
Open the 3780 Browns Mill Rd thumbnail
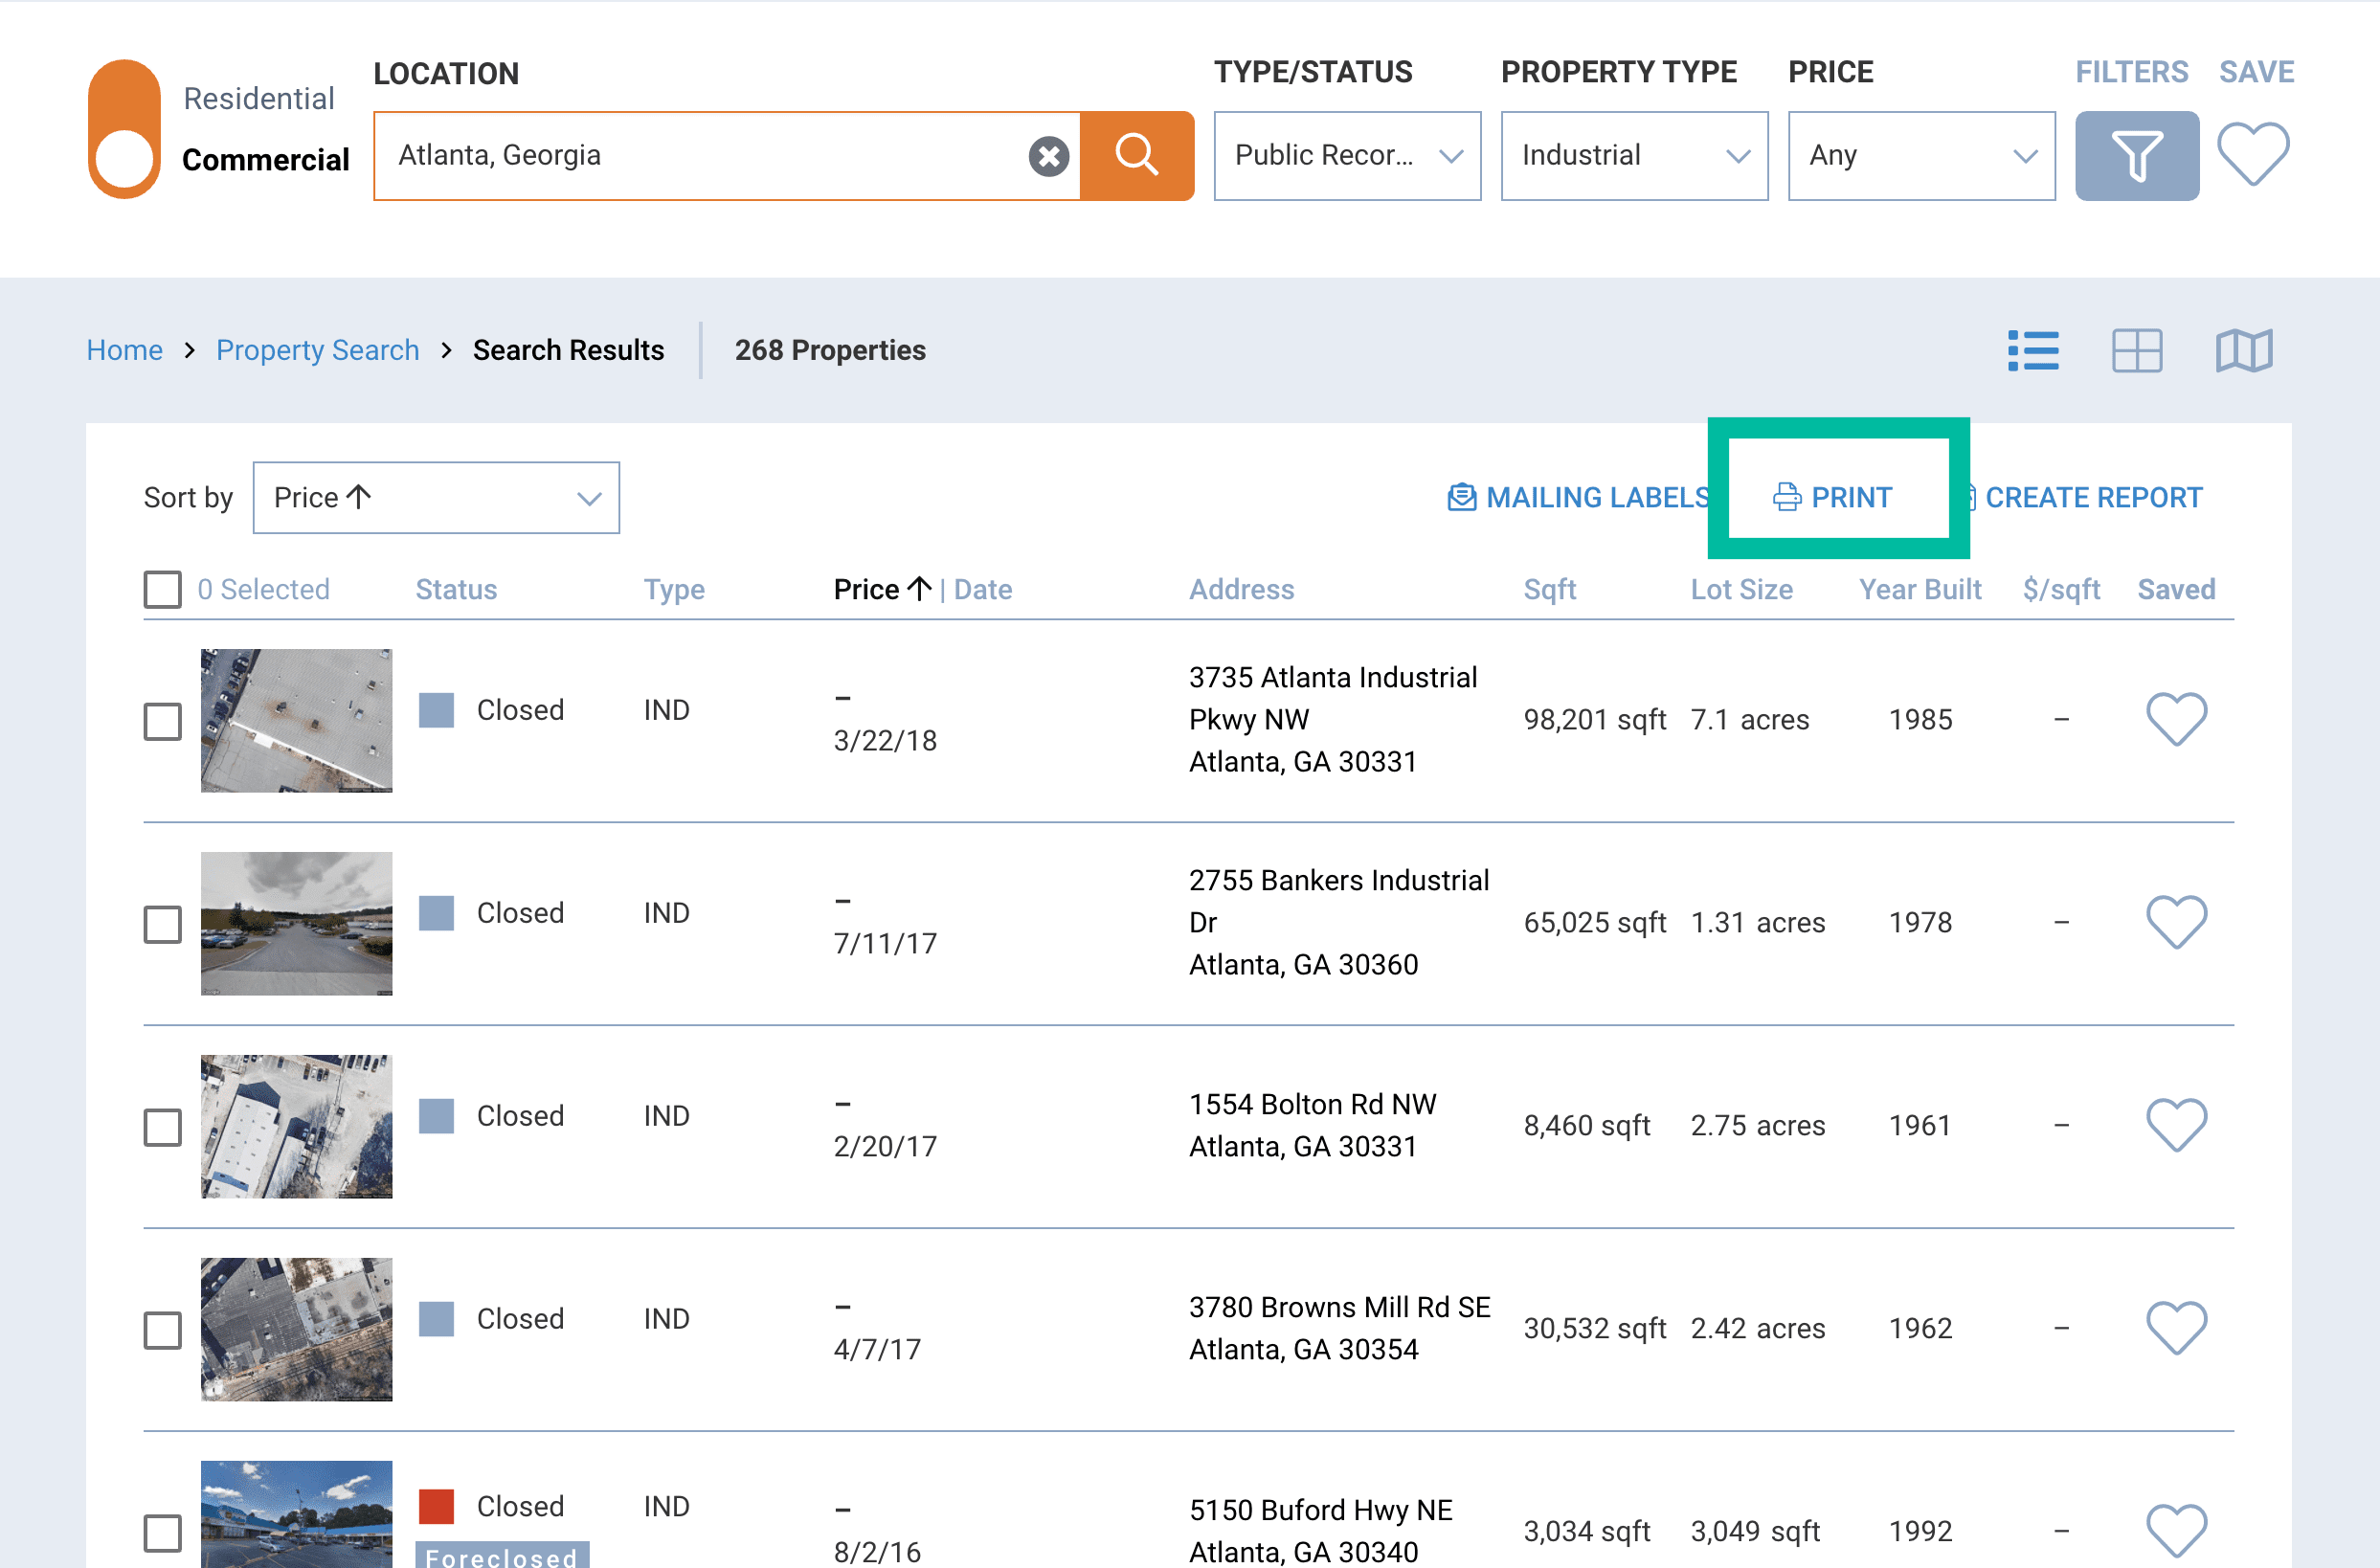click(x=296, y=1329)
